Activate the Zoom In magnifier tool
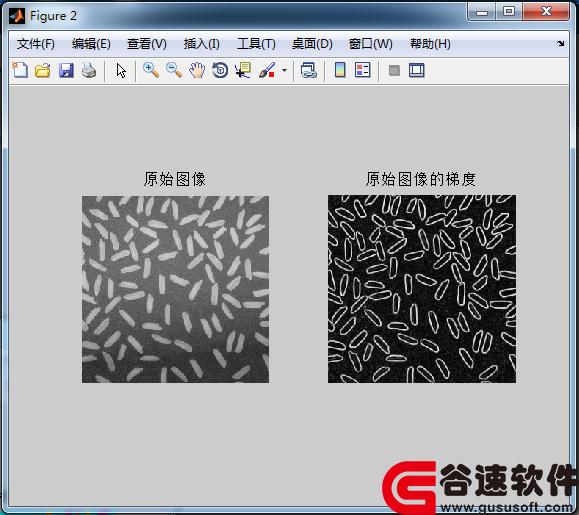This screenshot has width=579, height=515. 151,70
